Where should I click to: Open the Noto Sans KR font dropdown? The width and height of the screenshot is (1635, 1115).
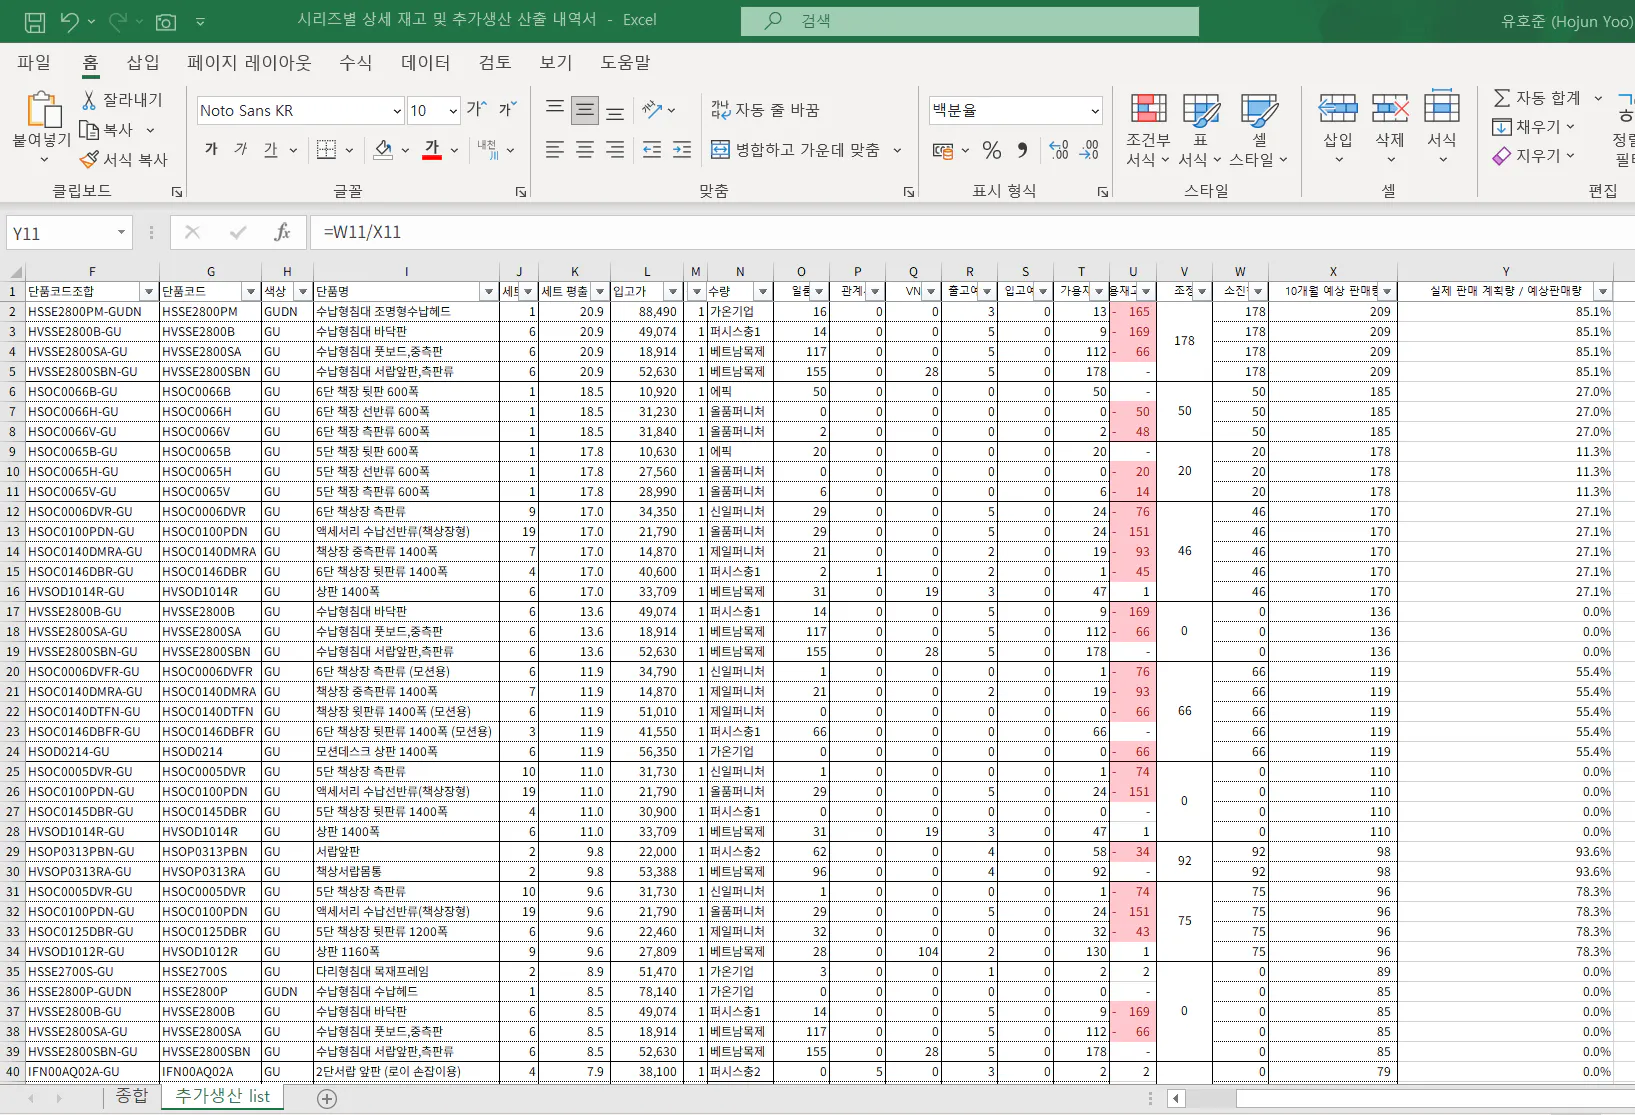(397, 111)
